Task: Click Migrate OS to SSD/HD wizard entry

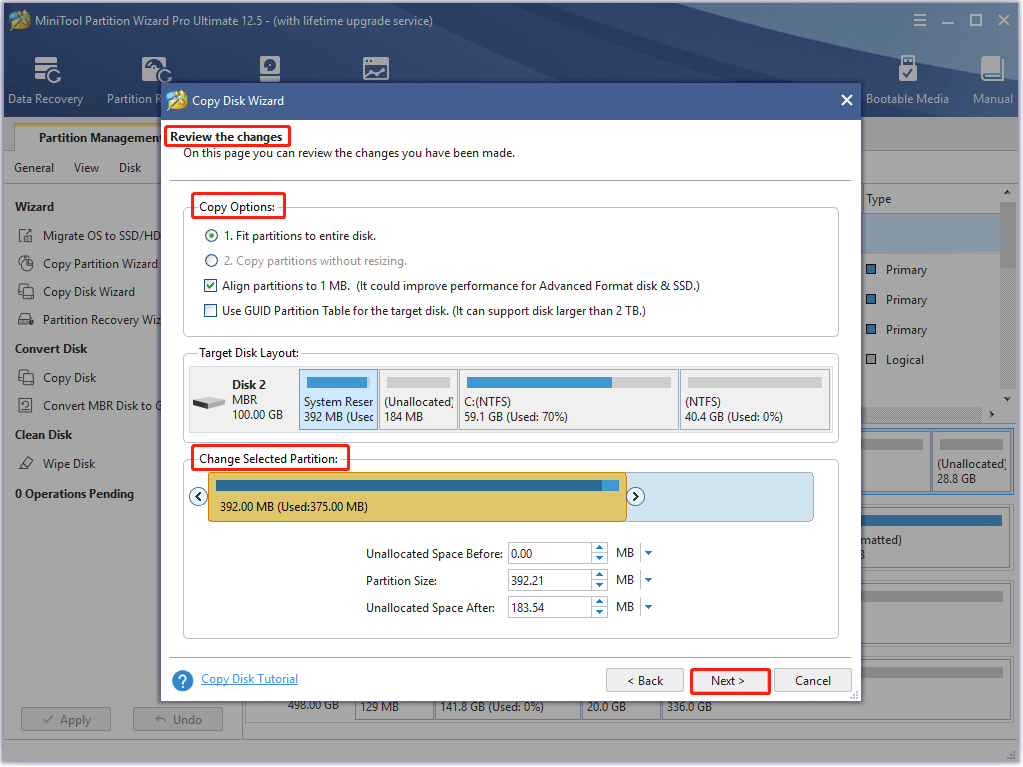Action: [x=89, y=235]
